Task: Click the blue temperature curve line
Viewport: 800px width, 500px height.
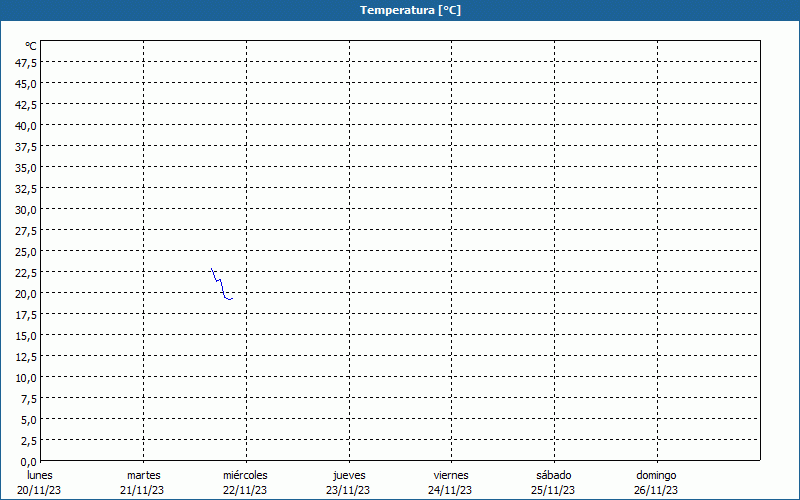Action: [x=221, y=284]
